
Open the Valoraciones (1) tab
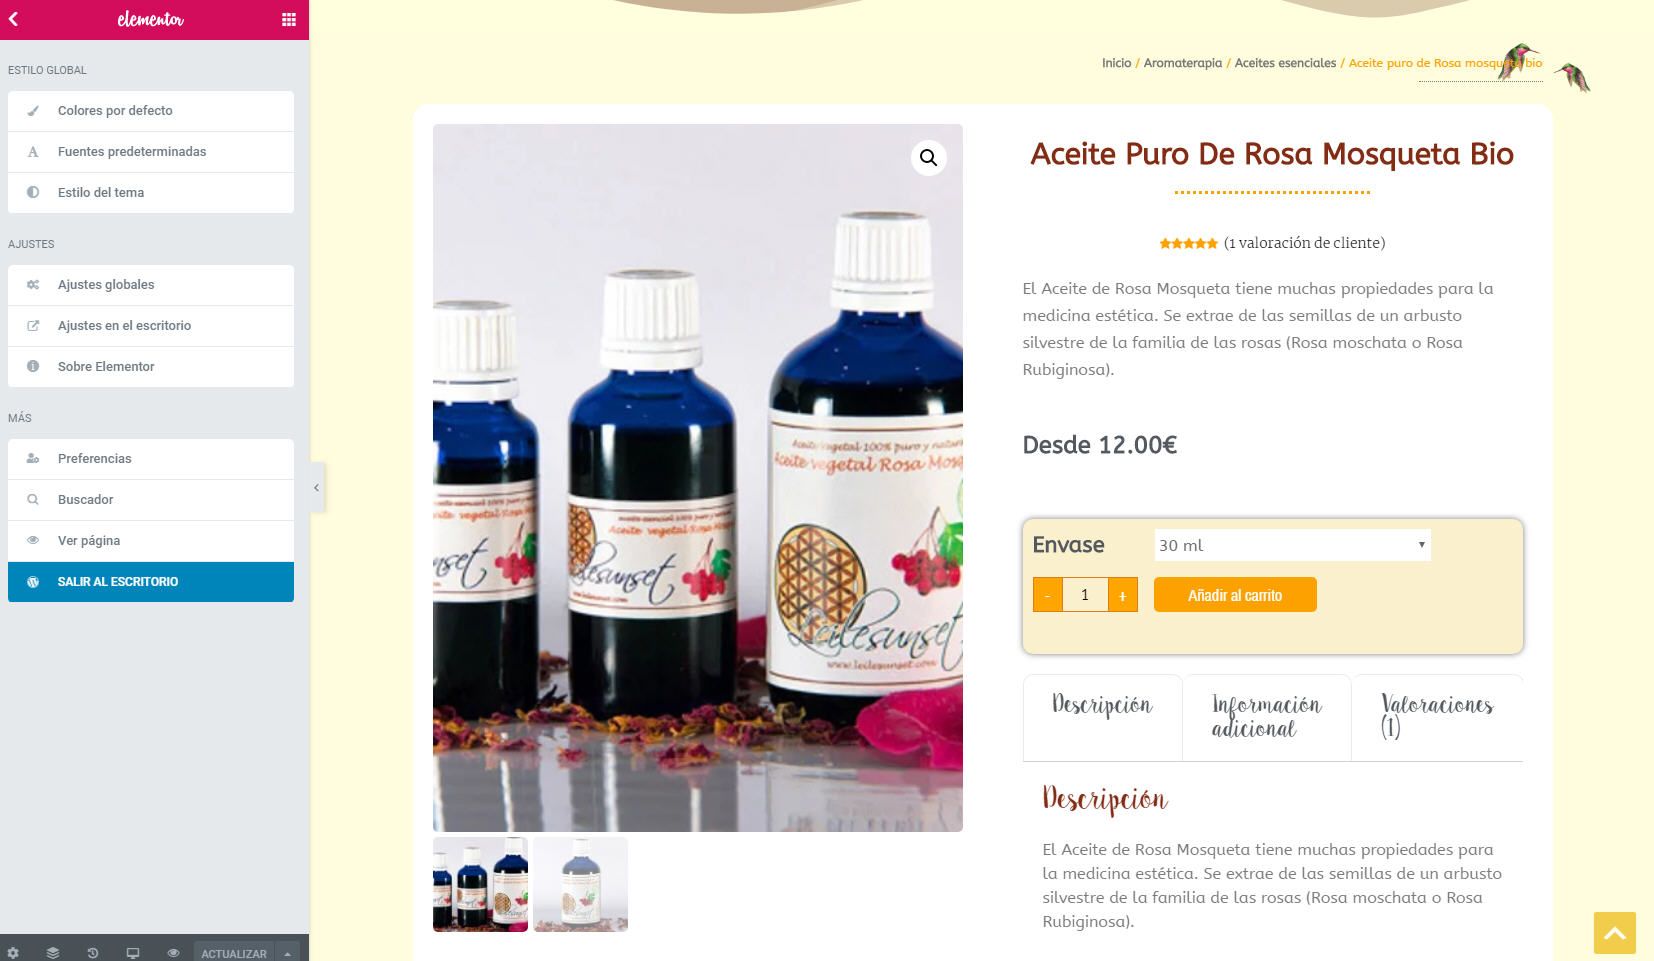(x=1437, y=717)
